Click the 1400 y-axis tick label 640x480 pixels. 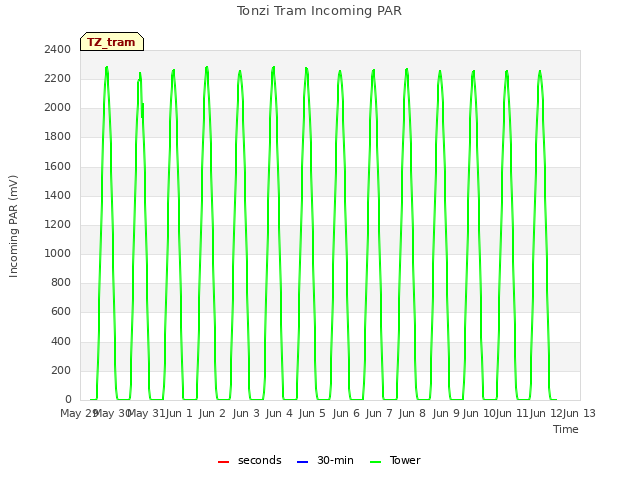coord(58,195)
